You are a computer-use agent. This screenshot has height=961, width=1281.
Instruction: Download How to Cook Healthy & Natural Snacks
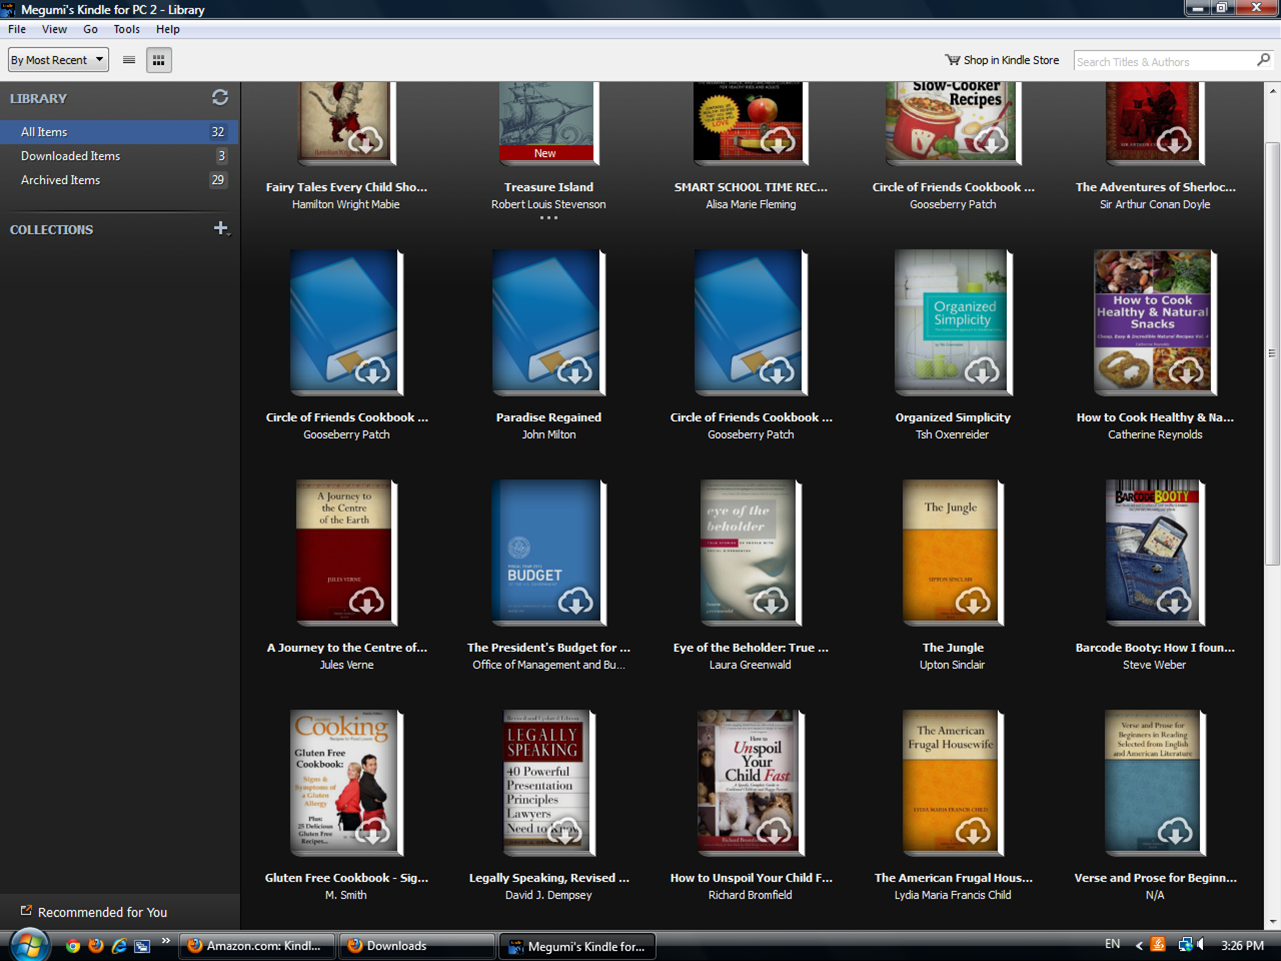point(1185,371)
